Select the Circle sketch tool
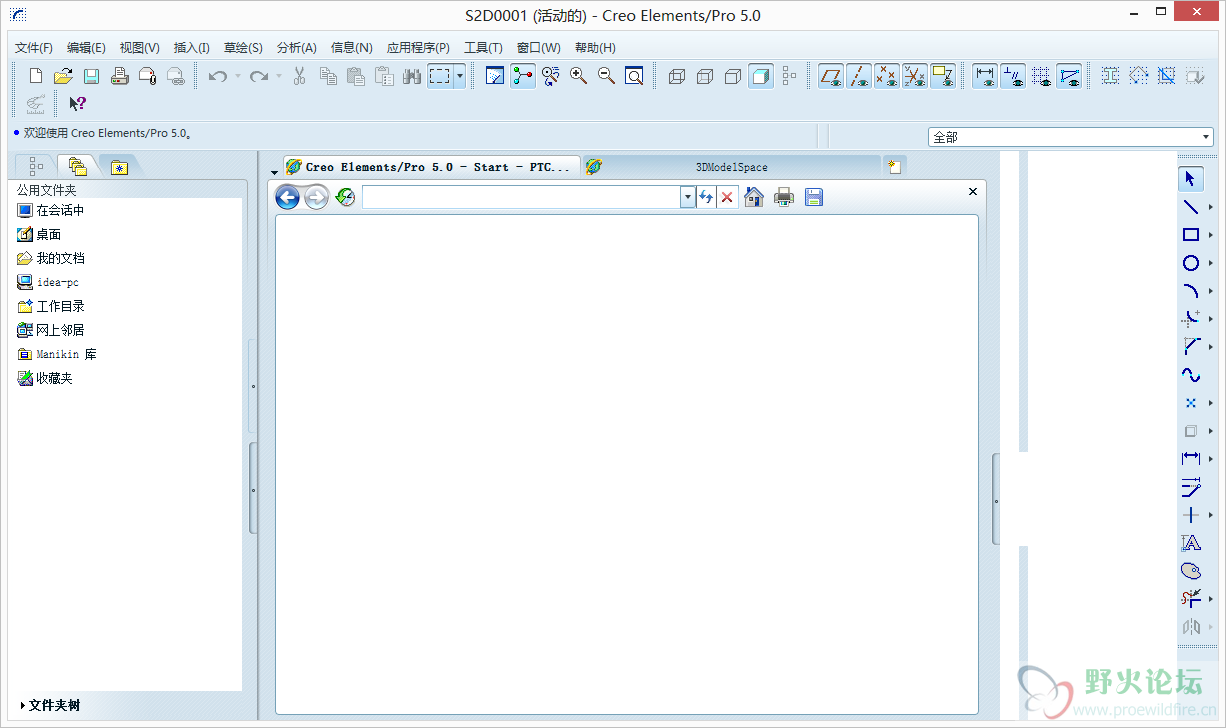The image size is (1226, 728). [1190, 263]
